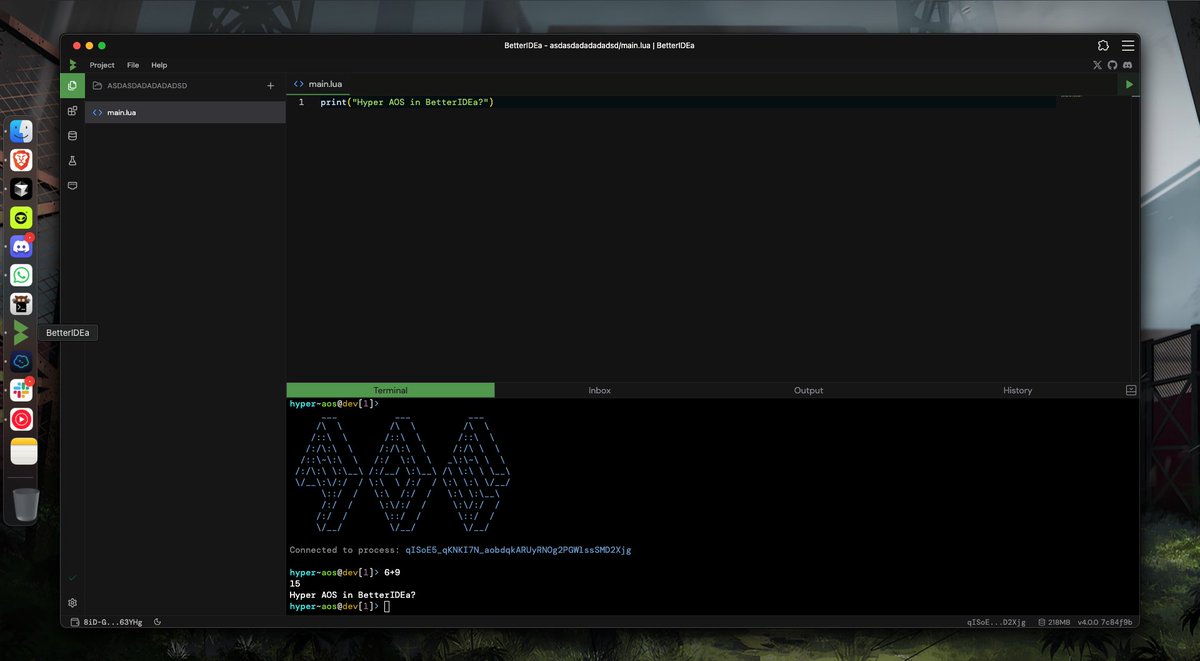Open WhatsApp from the Dock
This screenshot has width=1200, height=661.
pos(21,275)
